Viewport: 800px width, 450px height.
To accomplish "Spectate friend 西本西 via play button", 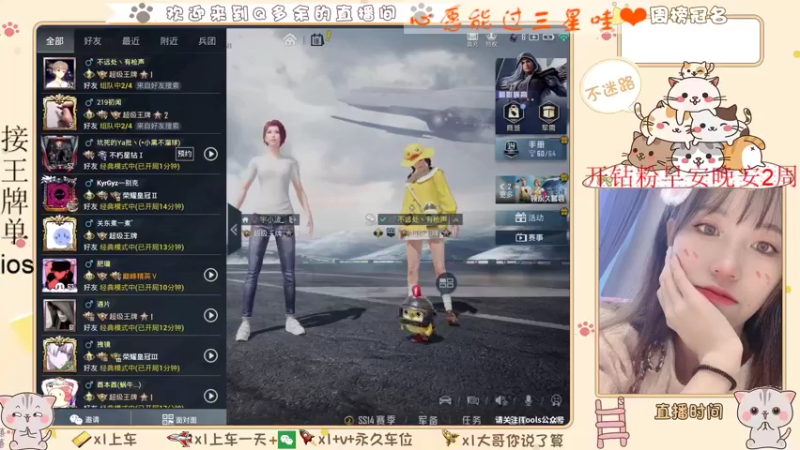I will point(211,396).
